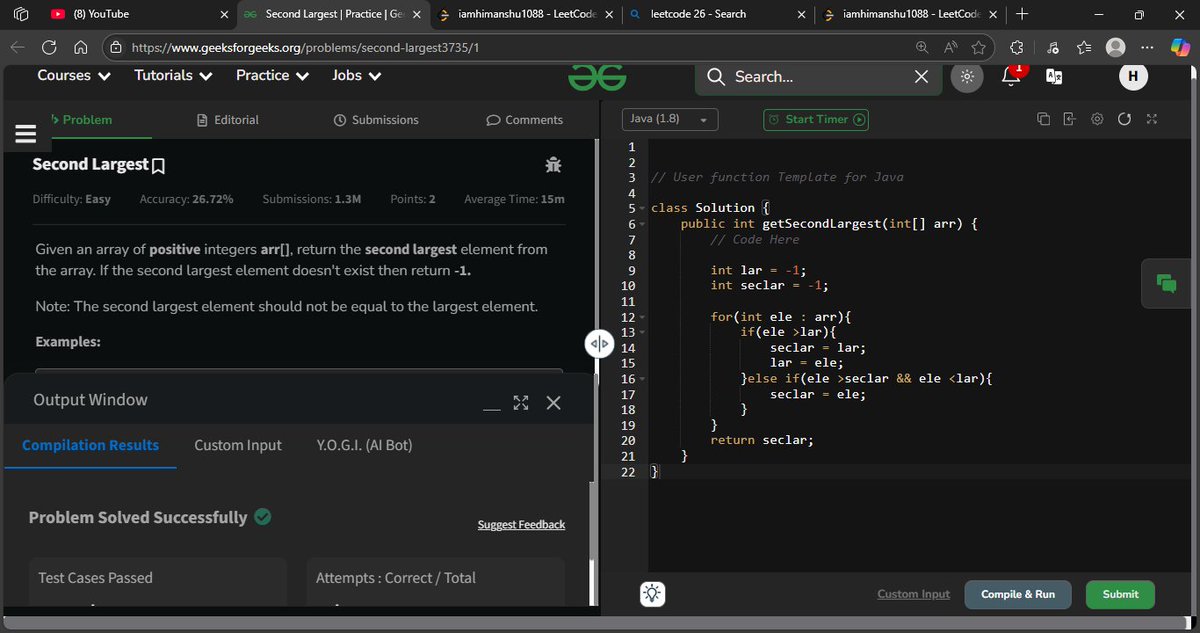Expand the Tutorials dropdown

[x=173, y=75]
